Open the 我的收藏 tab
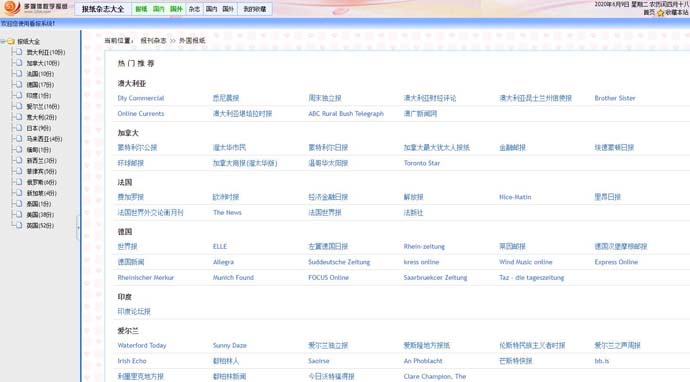 tap(255, 9)
